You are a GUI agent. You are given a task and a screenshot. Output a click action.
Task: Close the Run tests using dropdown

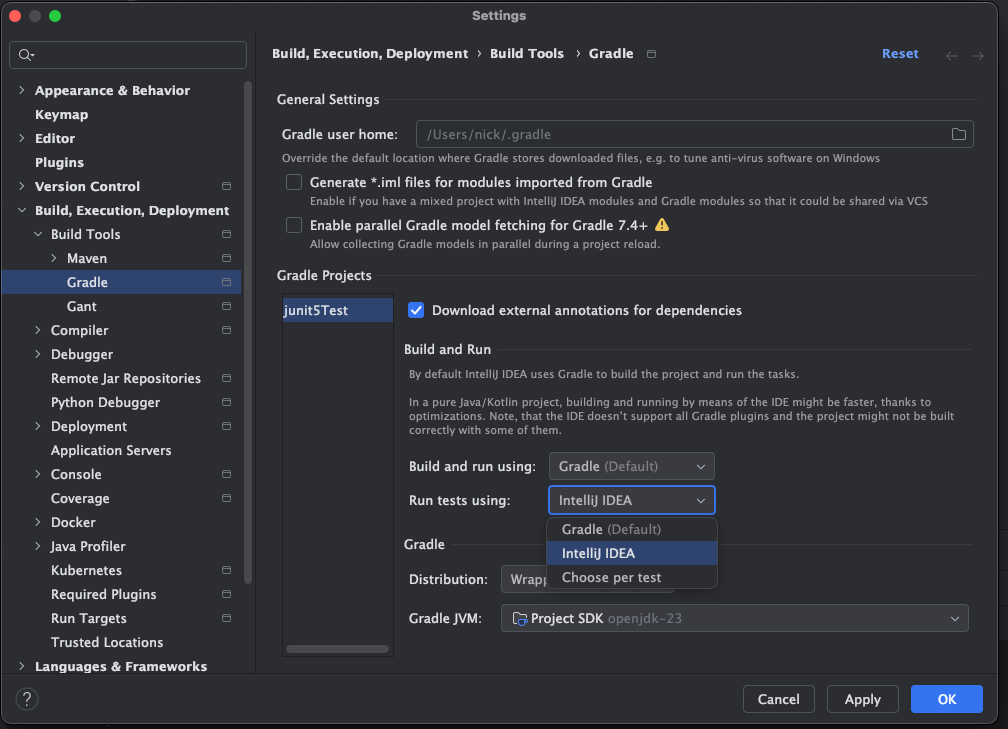pyautogui.click(x=631, y=500)
